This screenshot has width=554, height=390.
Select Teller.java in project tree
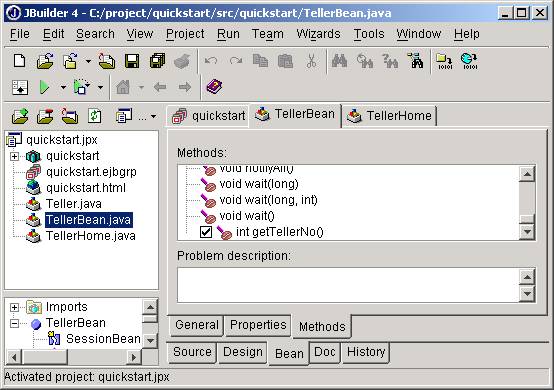(73, 204)
